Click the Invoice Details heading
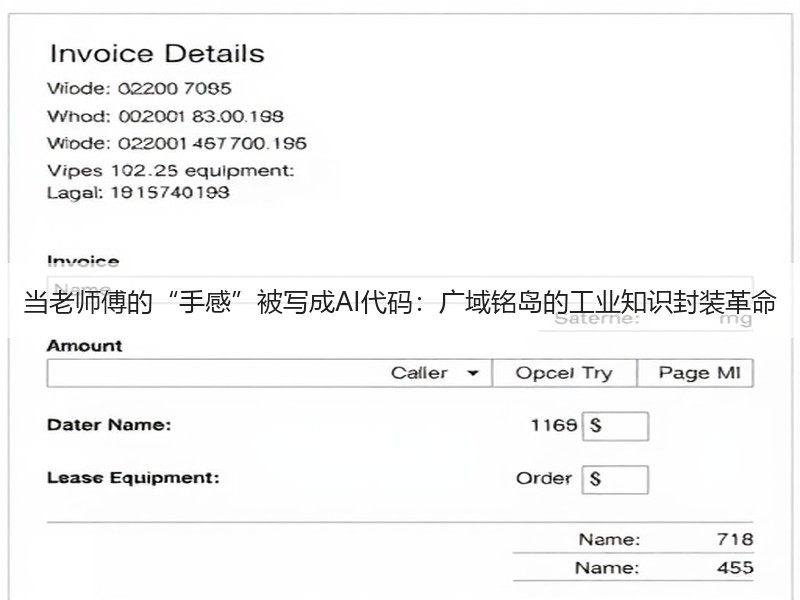800x600 pixels. click(157, 54)
